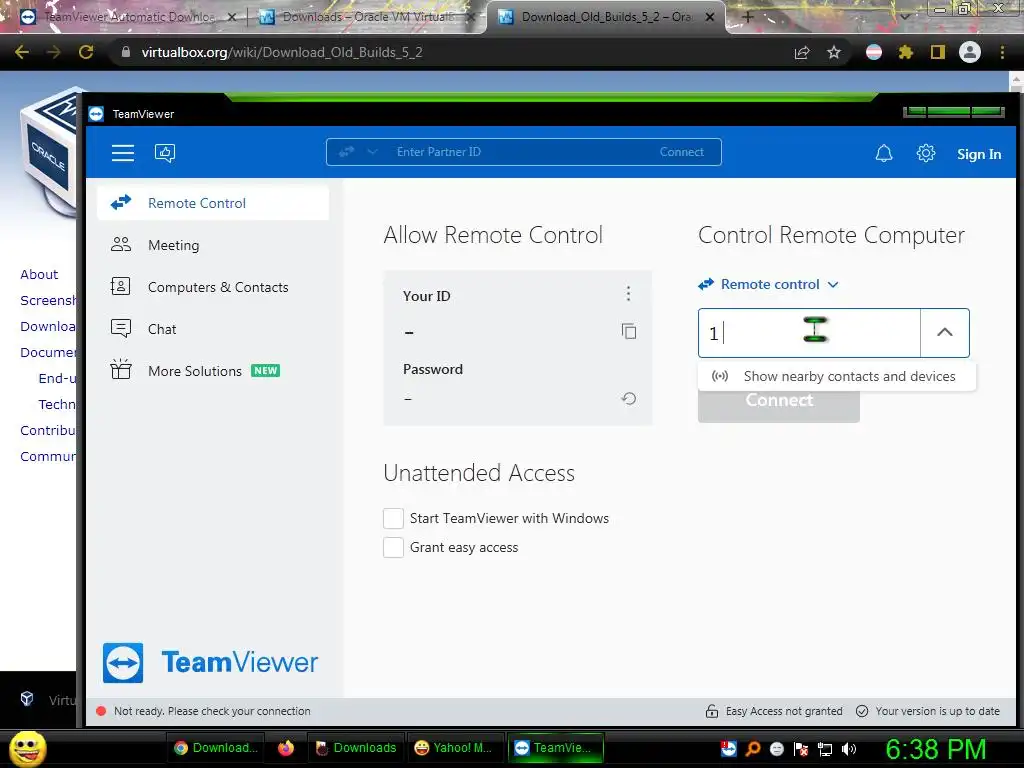Select Show nearby contacts and devices
This screenshot has width=1024, height=768.
(x=837, y=376)
